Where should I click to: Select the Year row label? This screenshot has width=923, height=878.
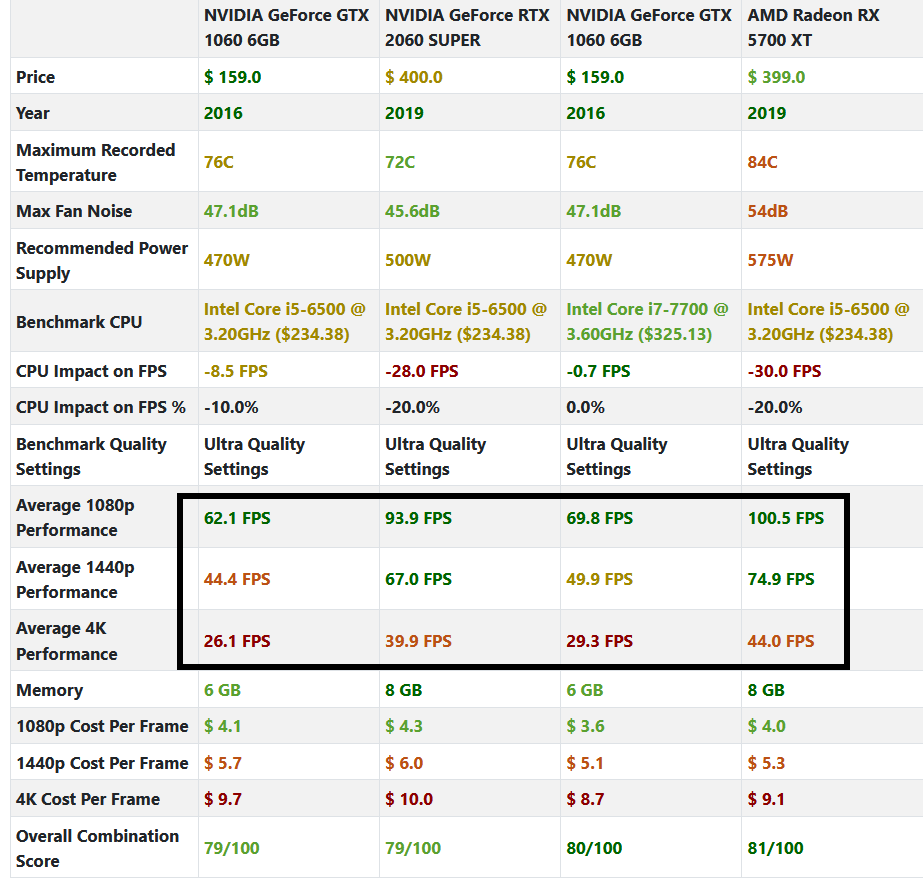pos(32,113)
